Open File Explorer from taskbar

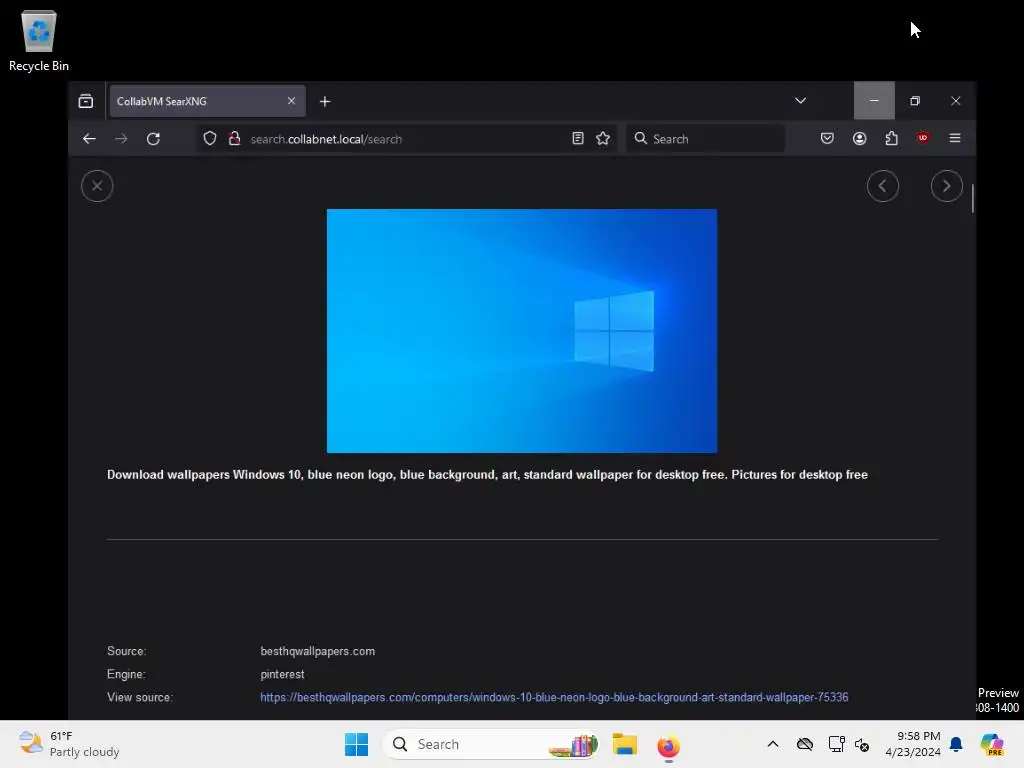click(625, 744)
